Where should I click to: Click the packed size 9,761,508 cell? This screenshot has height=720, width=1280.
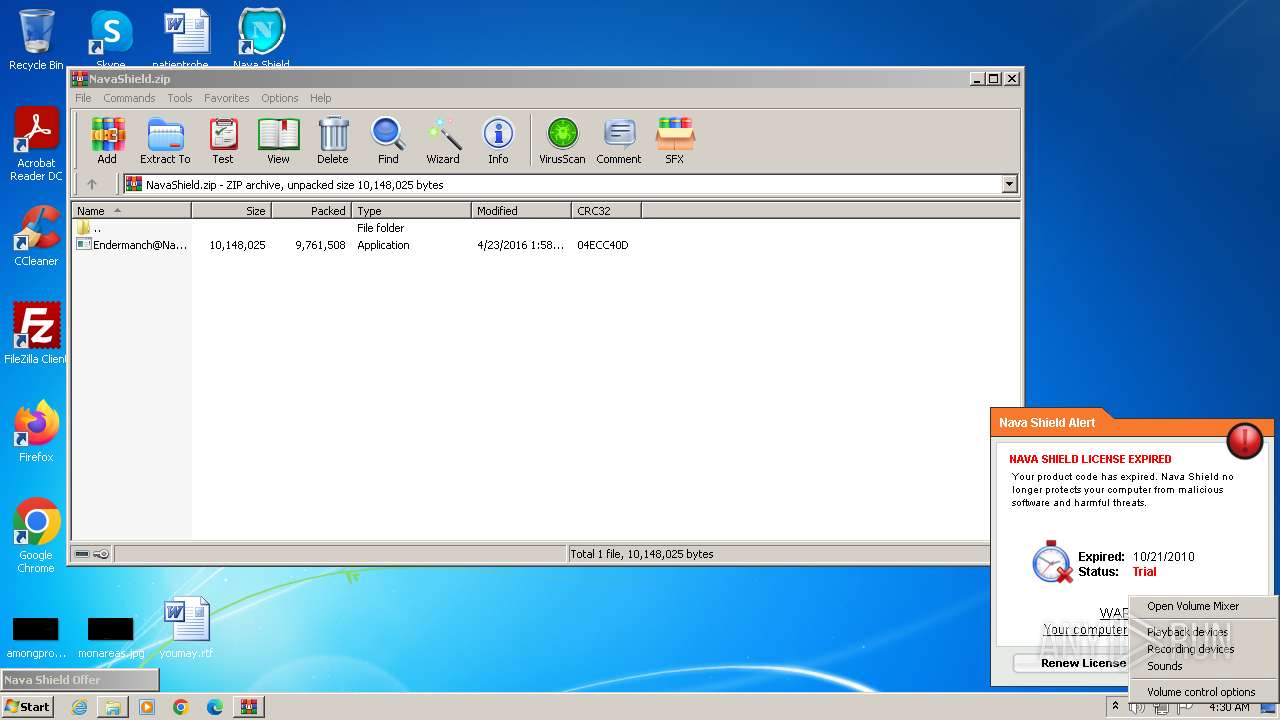[320, 245]
